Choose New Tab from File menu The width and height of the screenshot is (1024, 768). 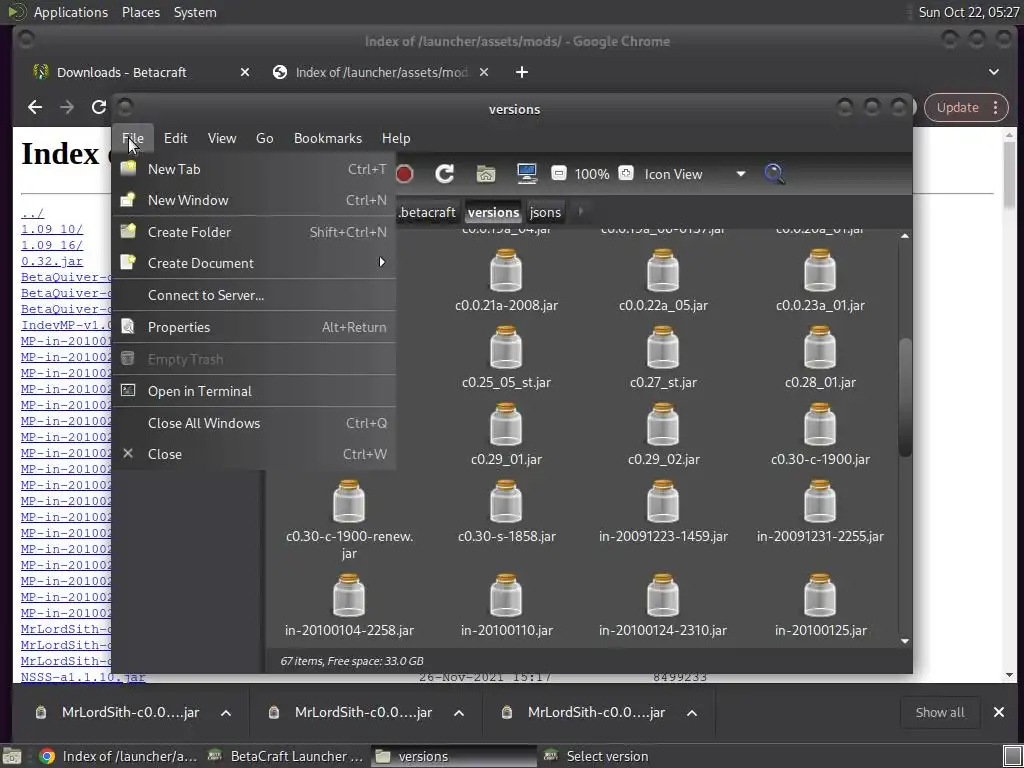coord(174,169)
